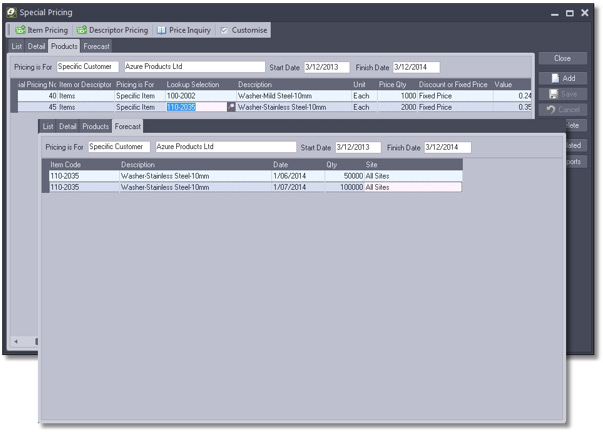Click the lookup icon beside 110-2035

[x=232, y=106]
